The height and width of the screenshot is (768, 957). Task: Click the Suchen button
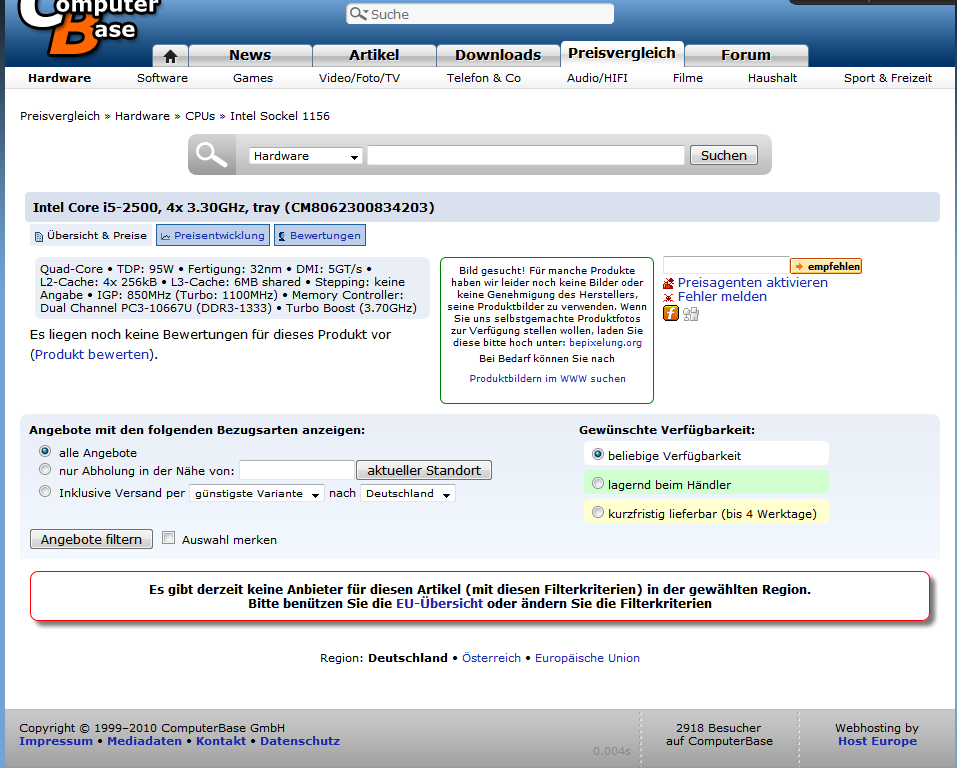click(724, 155)
